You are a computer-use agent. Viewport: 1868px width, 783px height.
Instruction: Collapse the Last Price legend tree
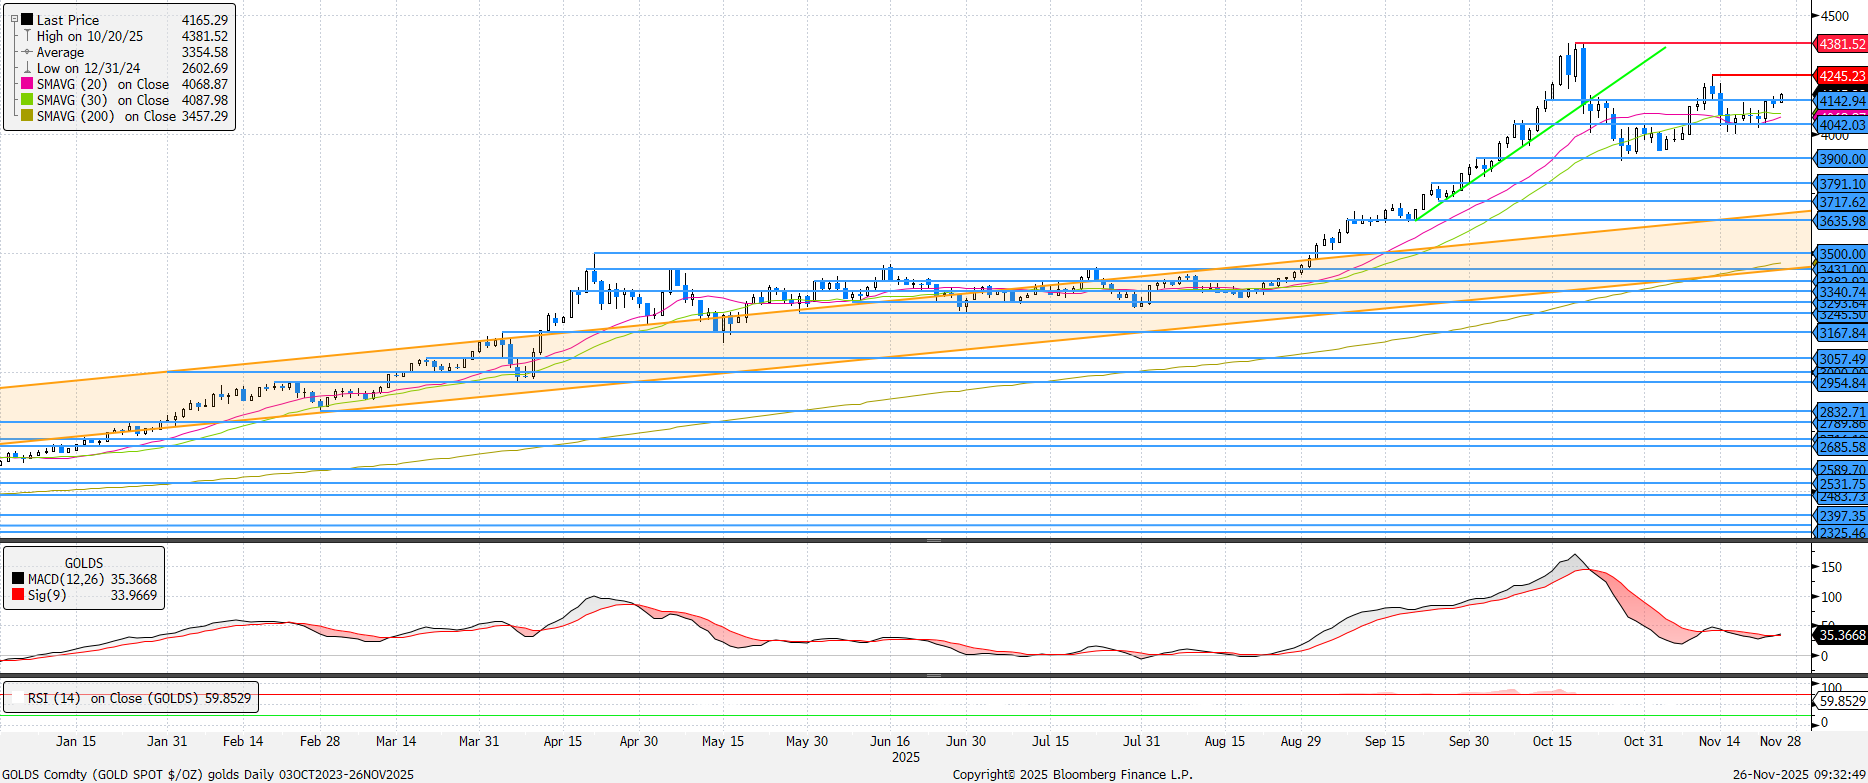click(x=14, y=20)
